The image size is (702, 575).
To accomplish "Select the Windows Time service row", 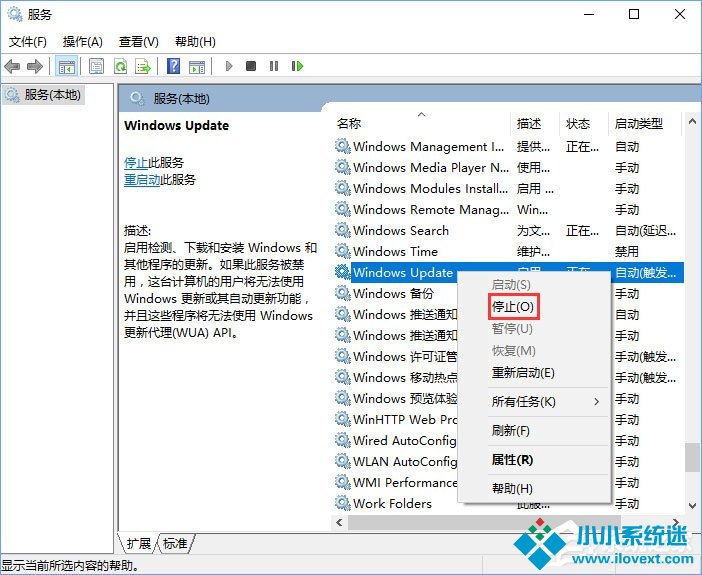I will tap(508, 252).
